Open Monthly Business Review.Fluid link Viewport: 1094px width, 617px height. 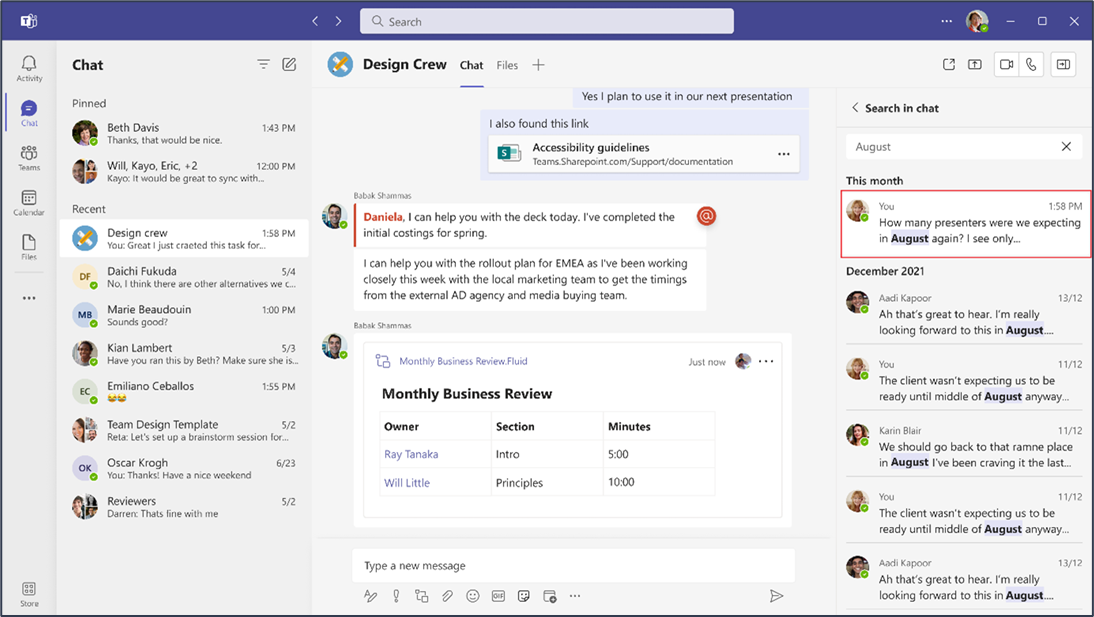(x=463, y=361)
